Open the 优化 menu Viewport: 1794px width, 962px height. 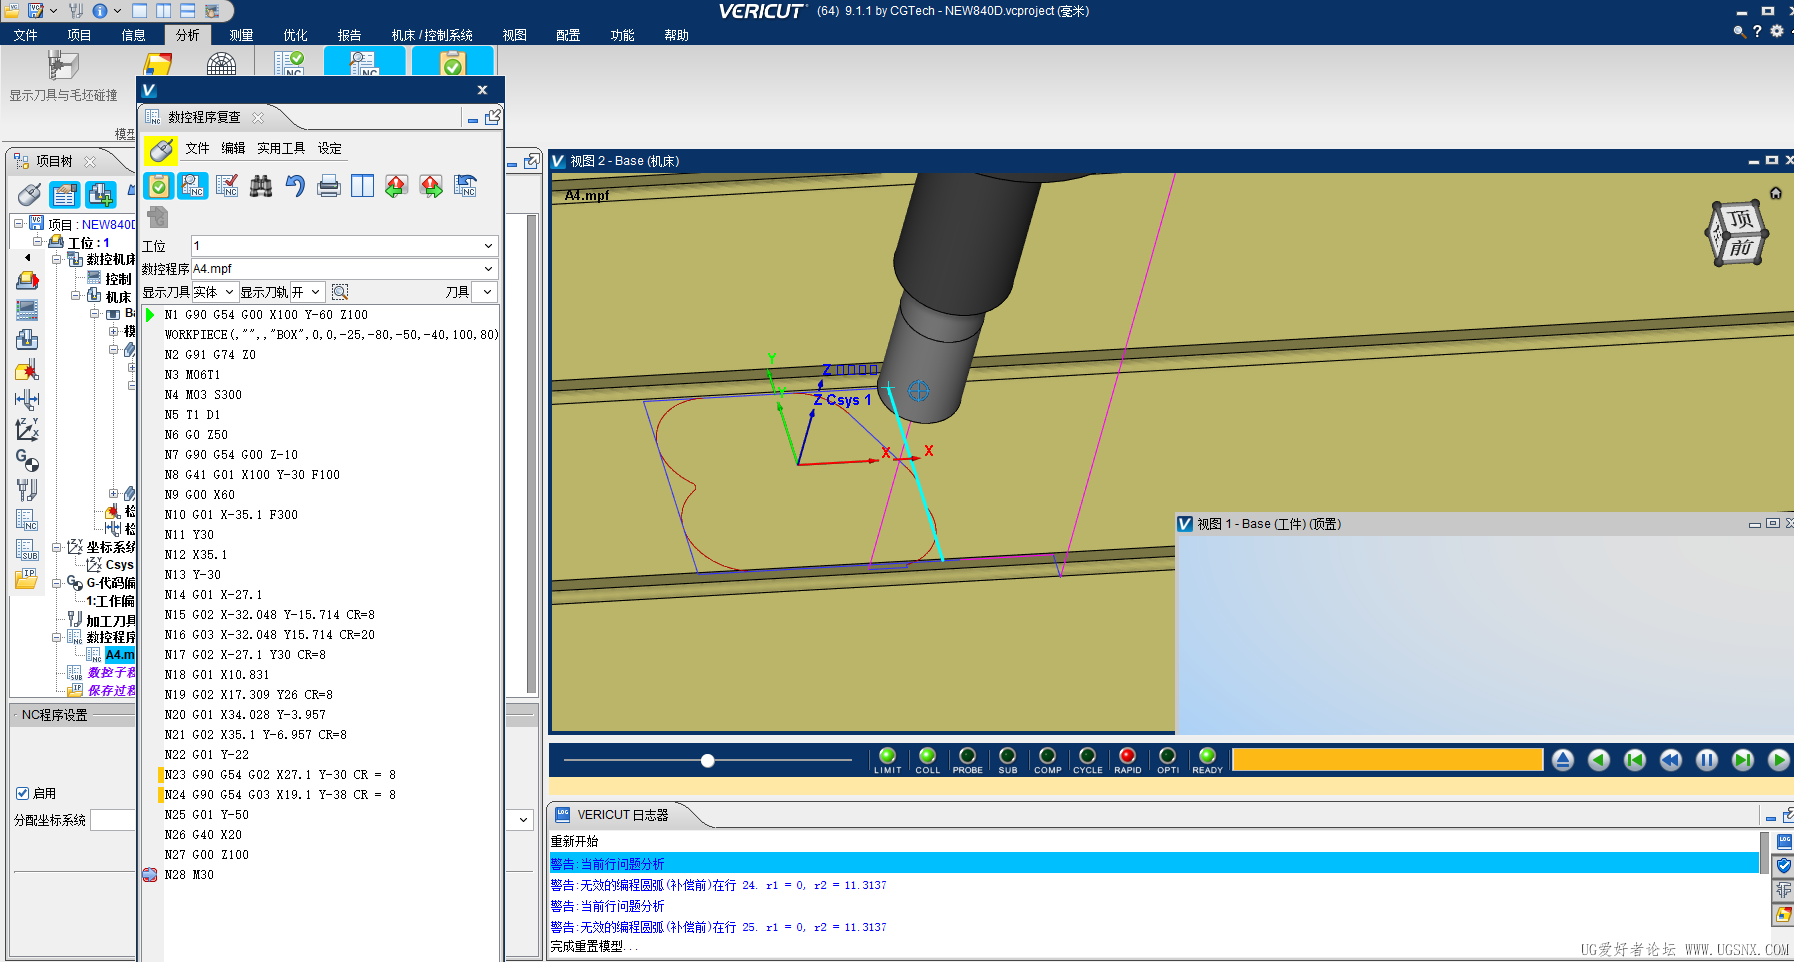coord(295,35)
